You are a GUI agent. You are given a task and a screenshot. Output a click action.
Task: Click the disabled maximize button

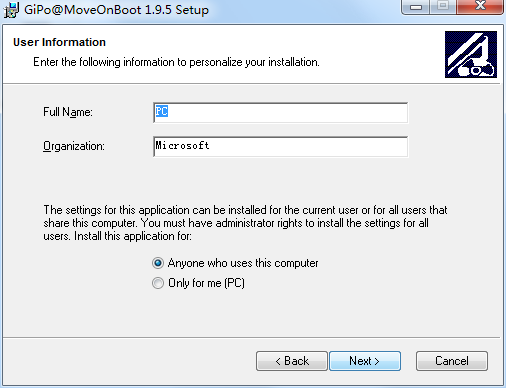pos(443,6)
